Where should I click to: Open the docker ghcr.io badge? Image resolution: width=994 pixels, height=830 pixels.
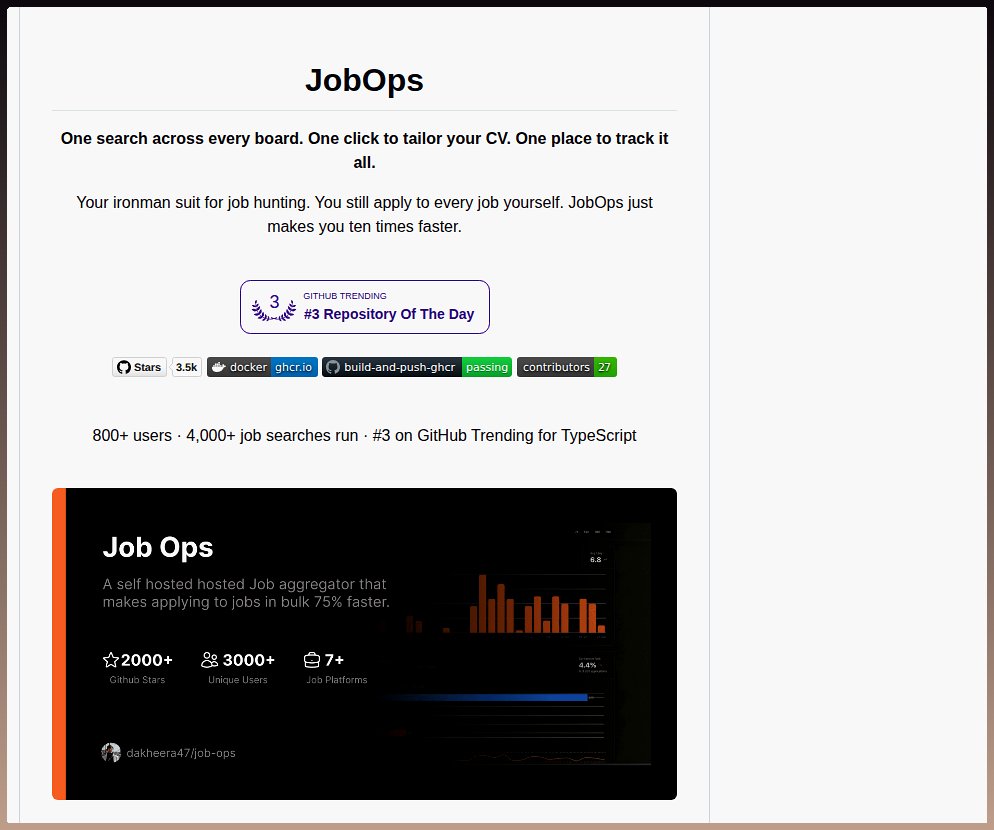point(262,367)
